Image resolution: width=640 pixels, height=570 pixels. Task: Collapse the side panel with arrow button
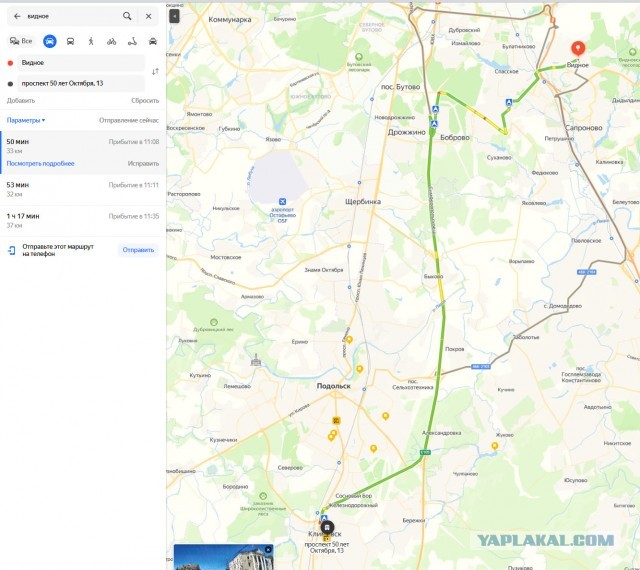click(x=174, y=16)
